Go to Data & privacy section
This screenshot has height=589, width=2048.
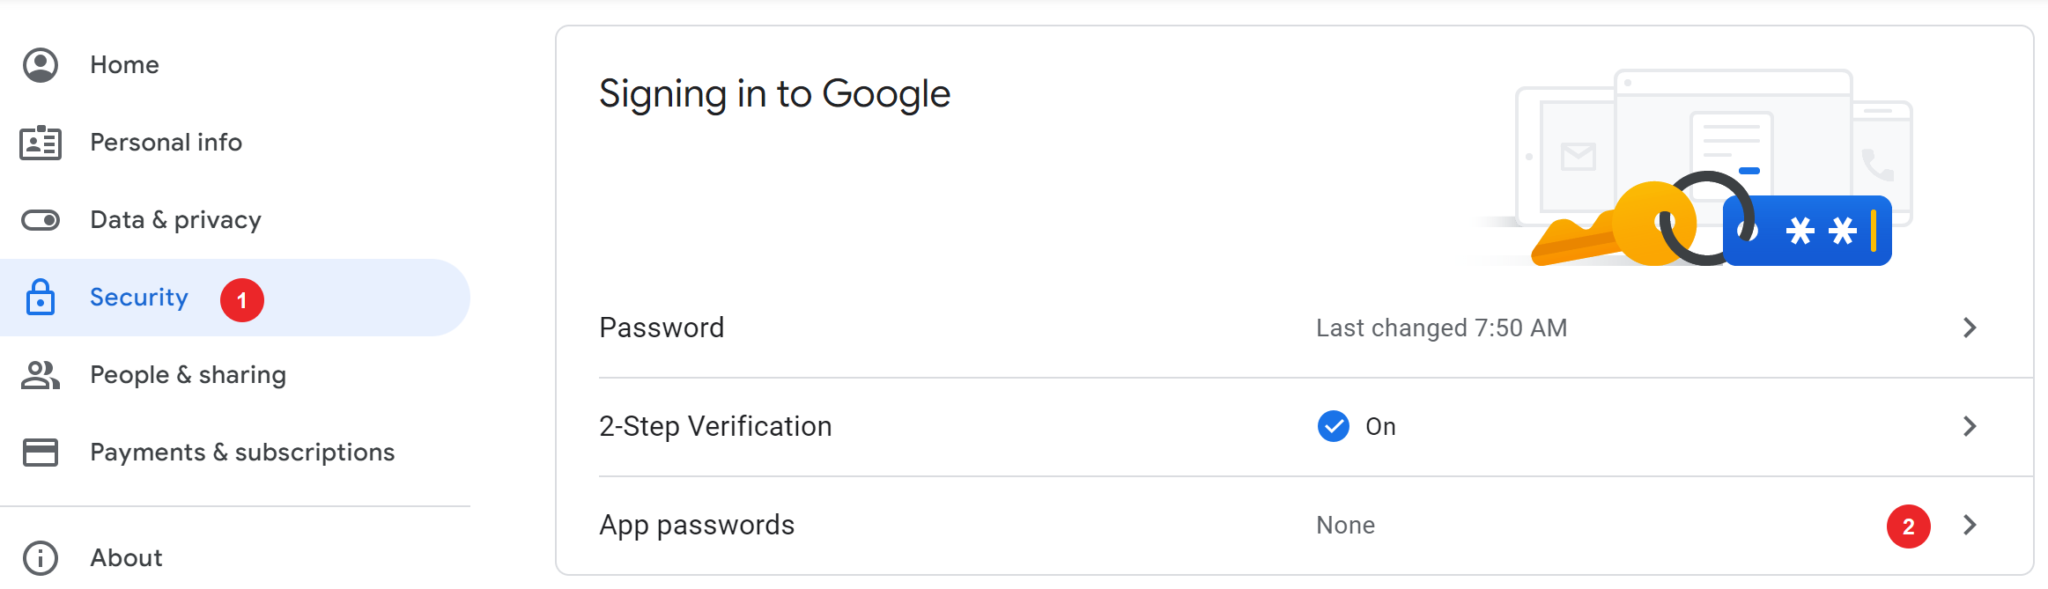coord(175,220)
